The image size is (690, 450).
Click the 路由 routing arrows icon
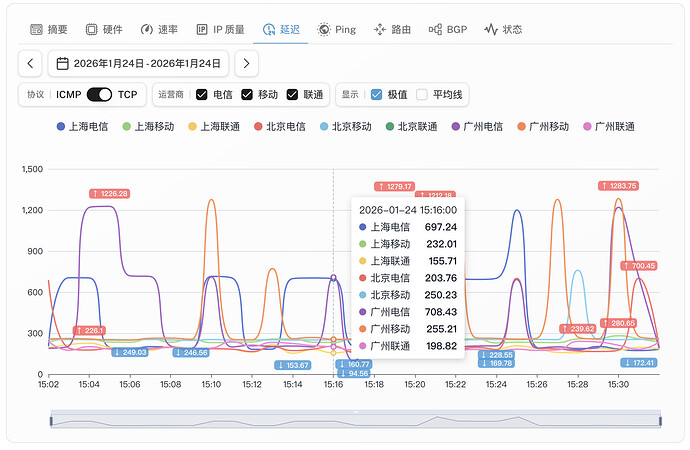click(x=379, y=29)
